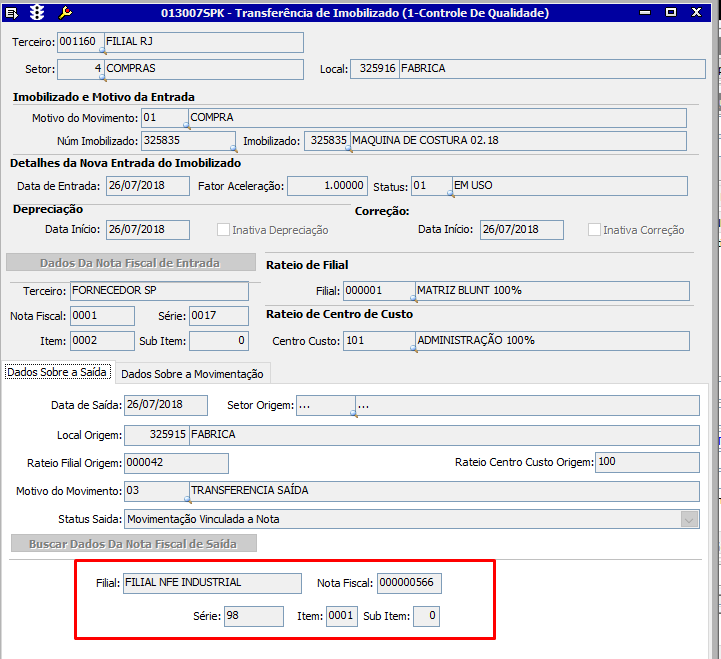The height and width of the screenshot is (659, 721).
Task: Click EM USO status text
Action: point(473,185)
